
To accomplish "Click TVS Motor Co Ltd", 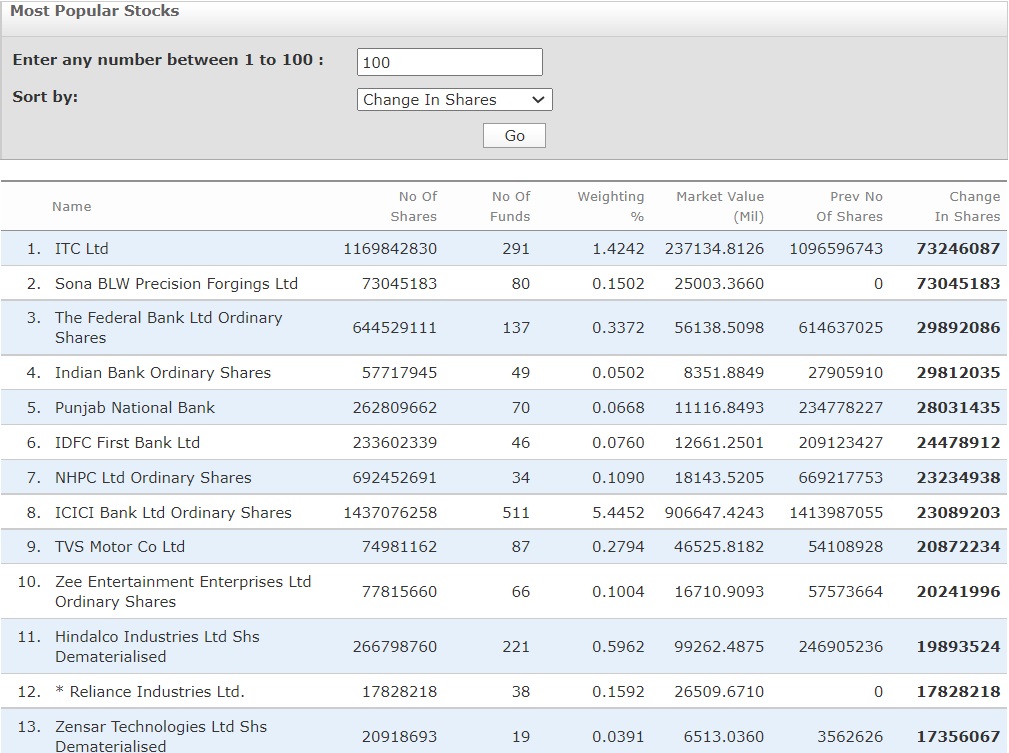I will 119,546.
